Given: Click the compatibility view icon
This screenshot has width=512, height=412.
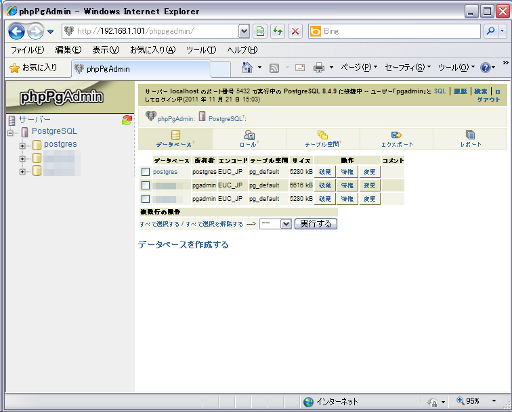Looking at the screenshot, I should click(260, 31).
